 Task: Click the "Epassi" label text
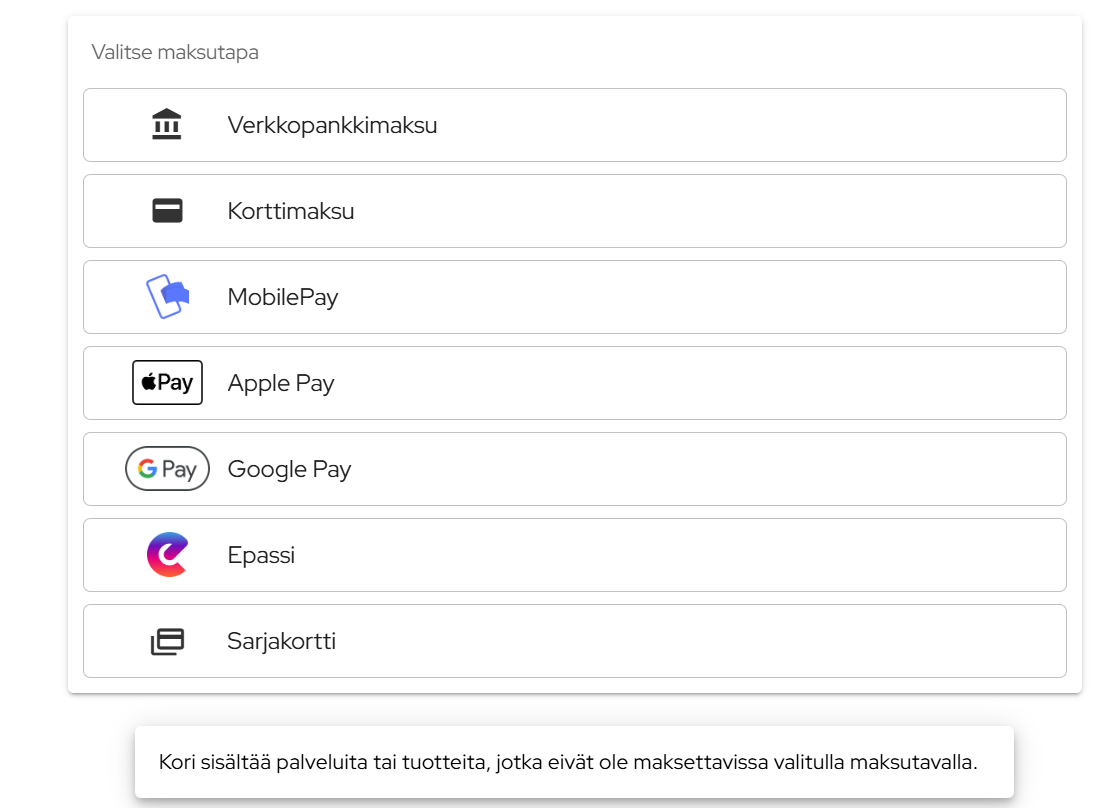(261, 555)
